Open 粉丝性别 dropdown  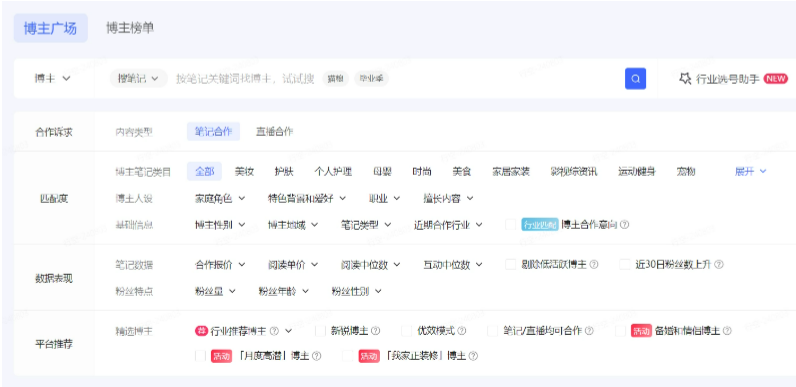coord(357,292)
